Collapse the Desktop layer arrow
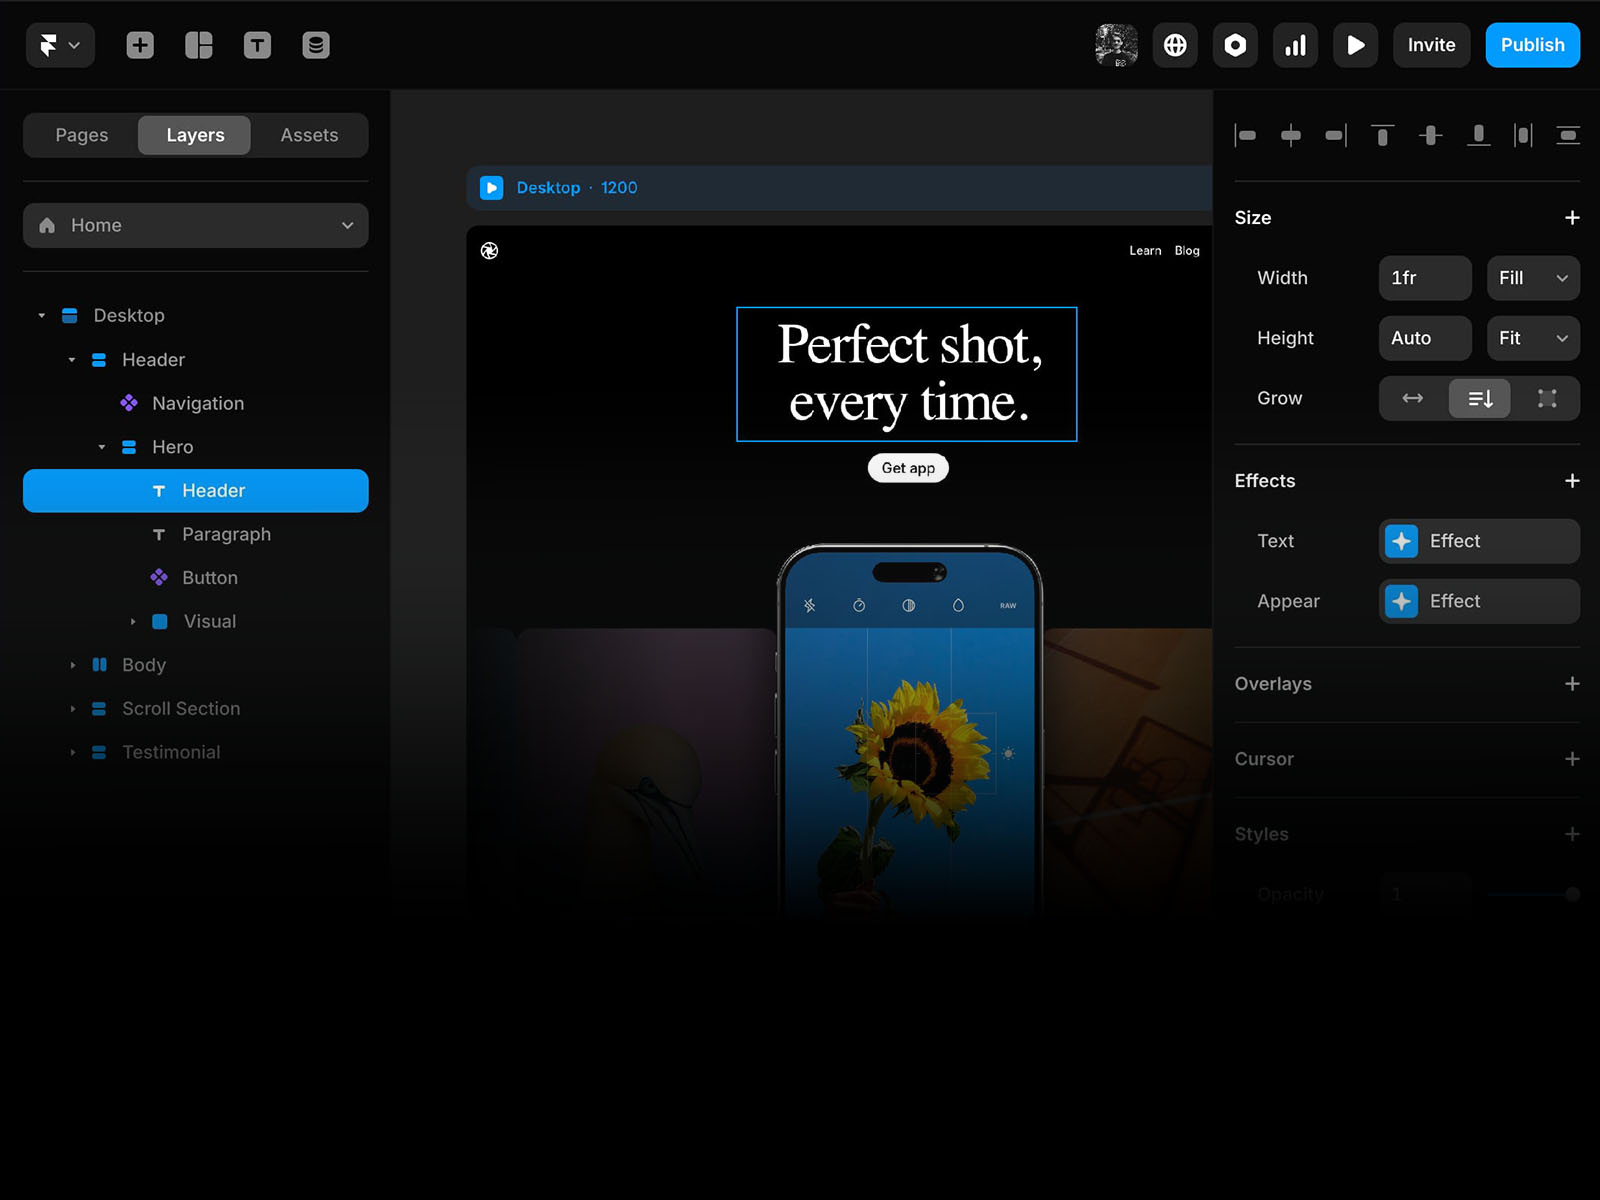The image size is (1600, 1200). [42, 315]
